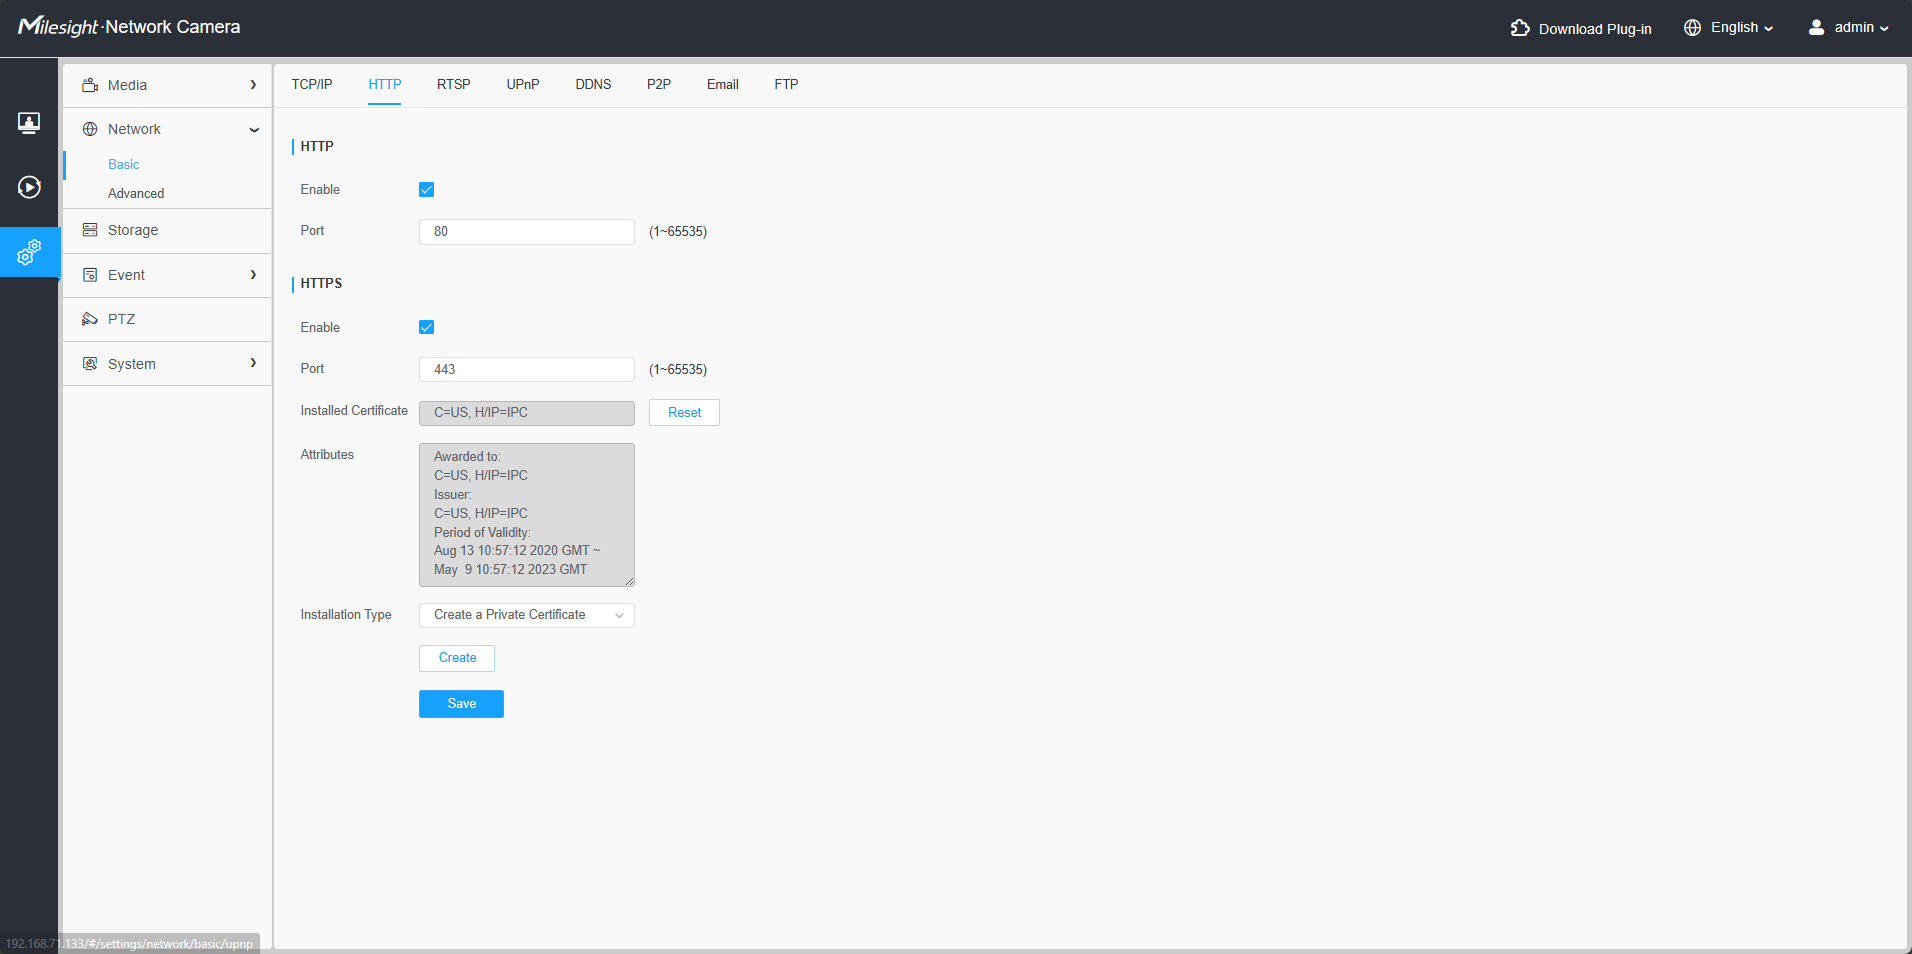The width and height of the screenshot is (1912, 954).
Task: Open the English language dropdown
Action: (1742, 28)
